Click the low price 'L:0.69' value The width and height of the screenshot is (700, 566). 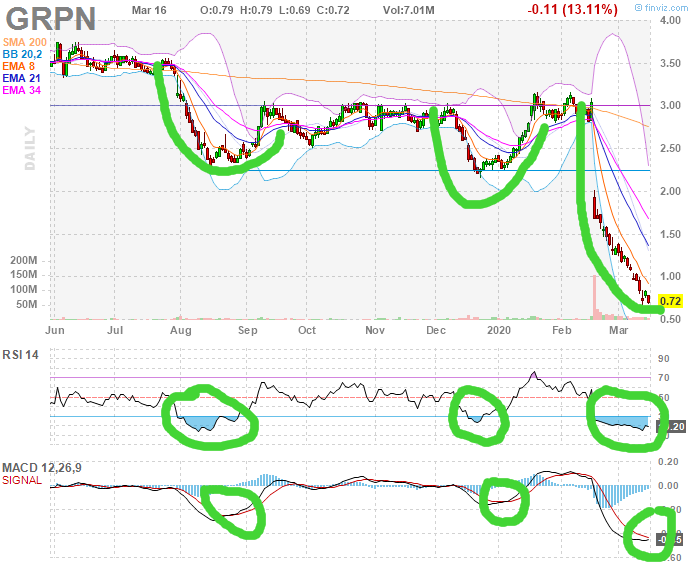coord(295,10)
